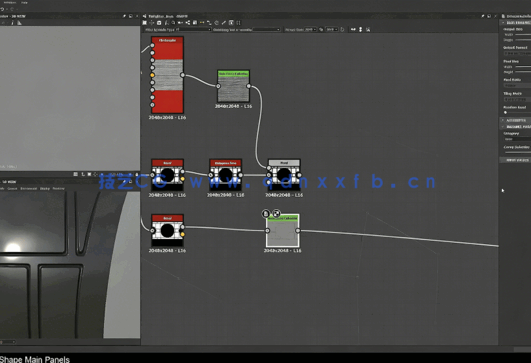Click the crosshair move icon in graph toolbar
The height and width of the screenshot is (363, 531).
(x=151, y=23)
